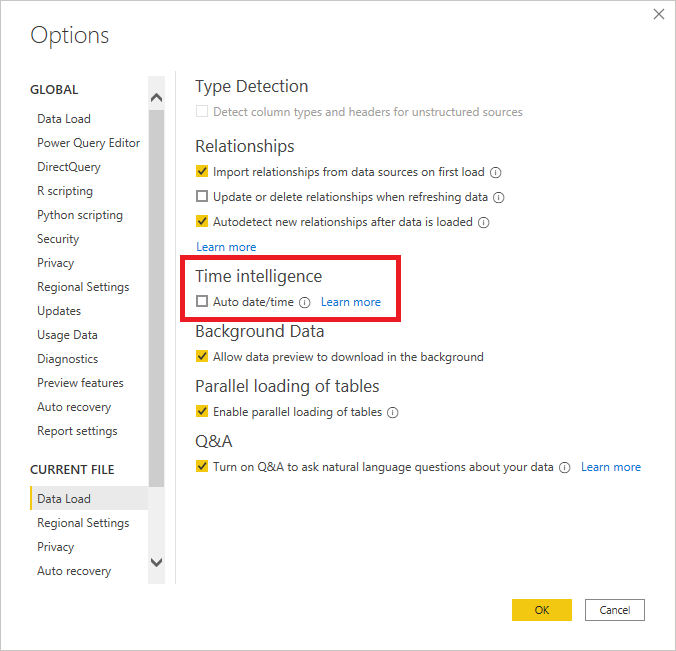The image size is (676, 651).
Task: Open Learn more link for Q&A
Action: (x=611, y=467)
